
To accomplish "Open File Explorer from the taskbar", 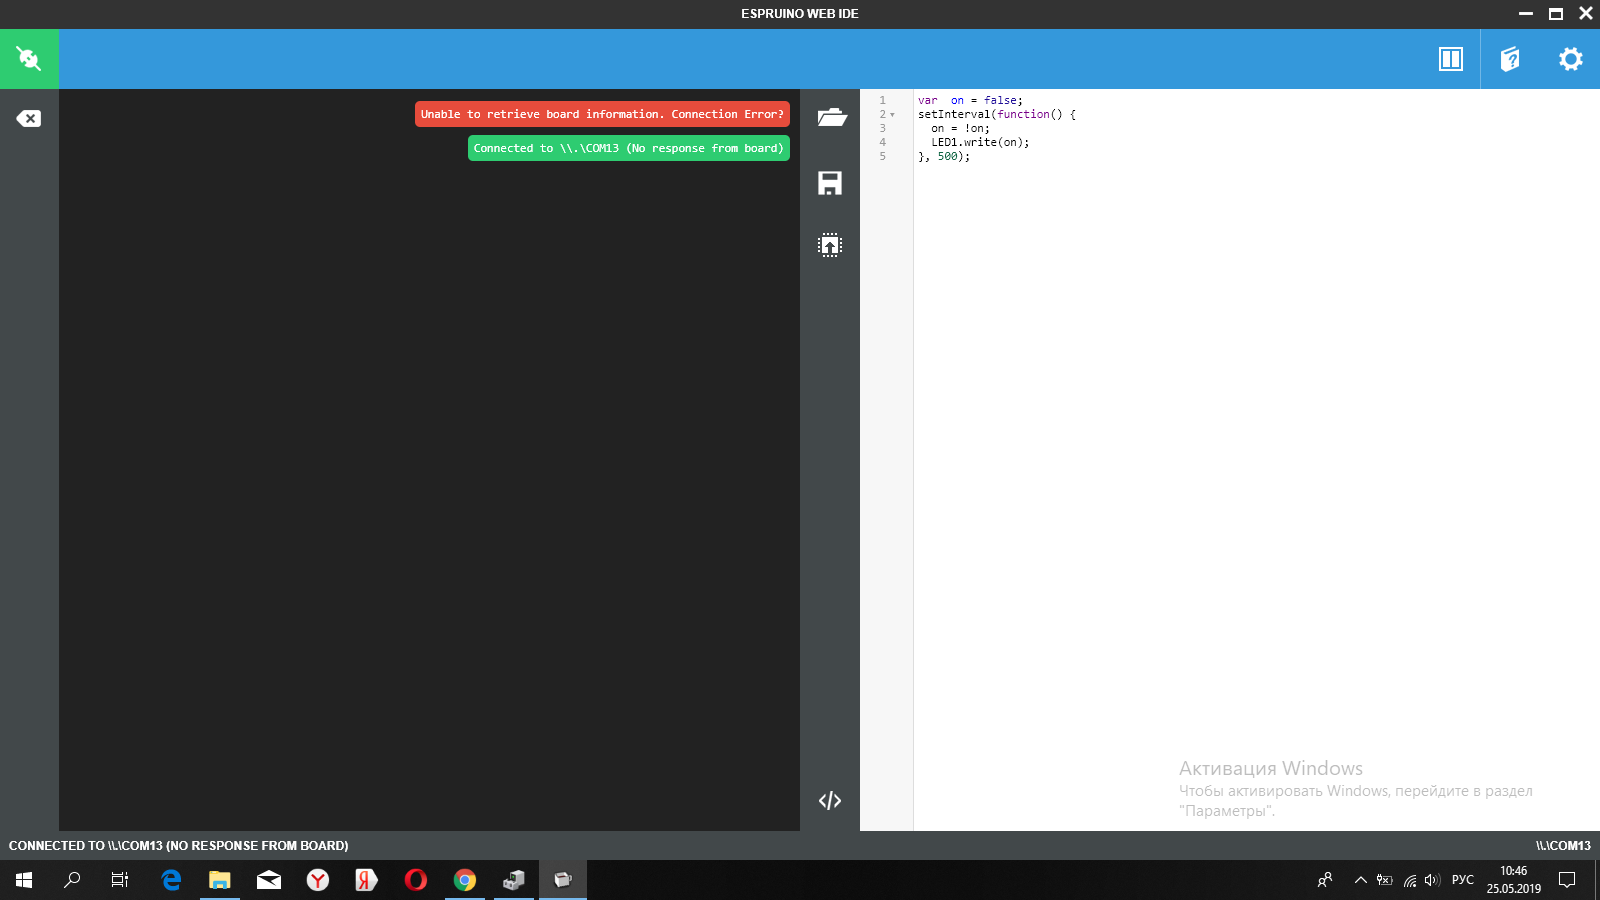I will coord(220,880).
